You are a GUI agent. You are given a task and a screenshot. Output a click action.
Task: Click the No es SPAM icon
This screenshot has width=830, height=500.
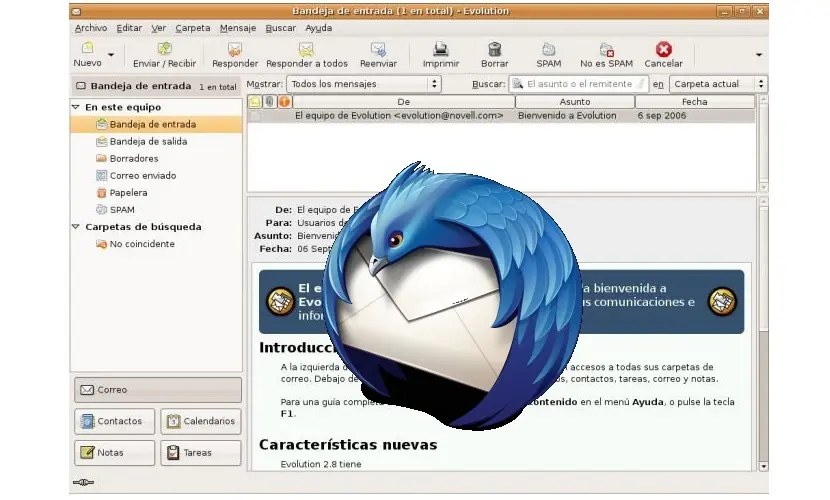click(x=607, y=49)
